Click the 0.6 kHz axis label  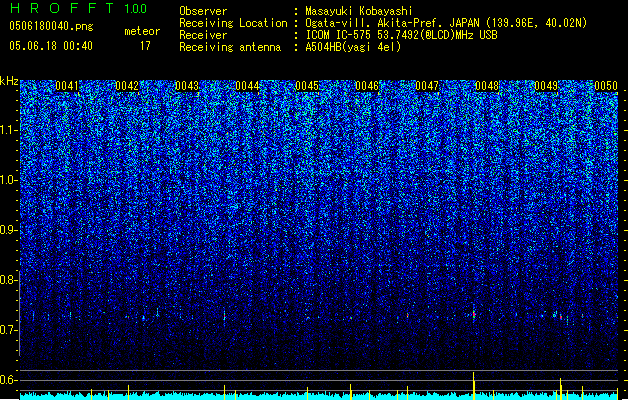pos(8,380)
